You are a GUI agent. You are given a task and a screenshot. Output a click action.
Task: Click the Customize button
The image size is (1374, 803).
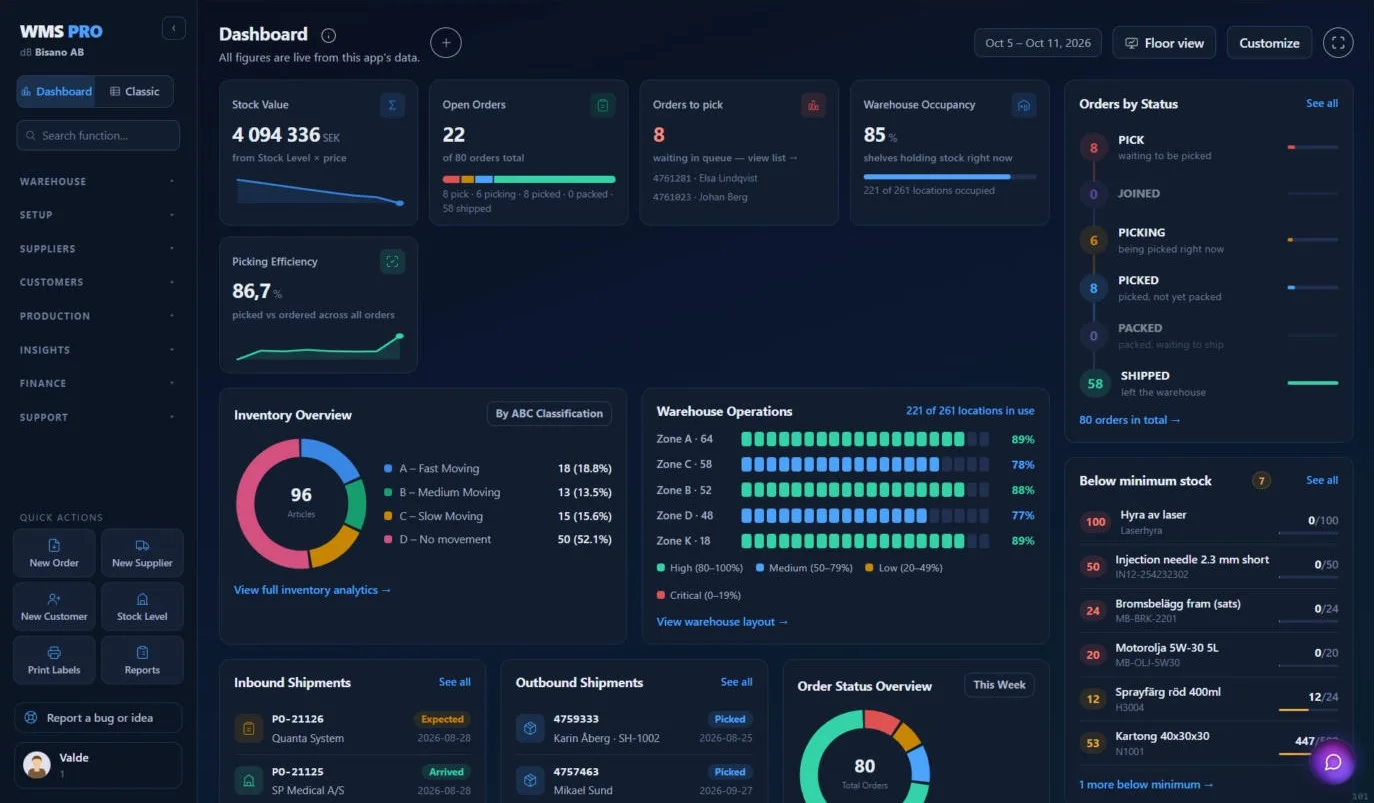pos(1269,43)
